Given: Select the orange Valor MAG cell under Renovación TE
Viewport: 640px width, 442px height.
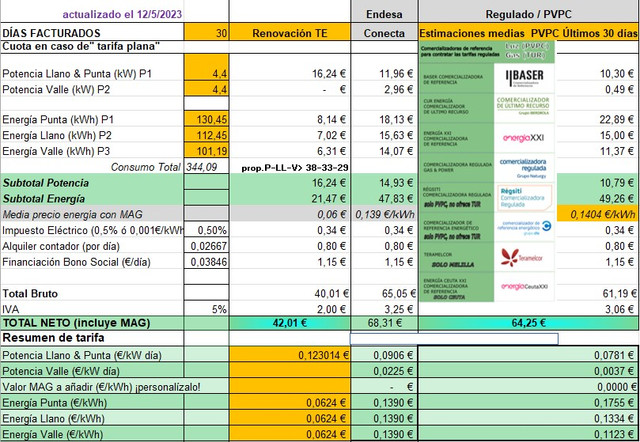Looking at the screenshot, I should pyautogui.click(x=290, y=386).
